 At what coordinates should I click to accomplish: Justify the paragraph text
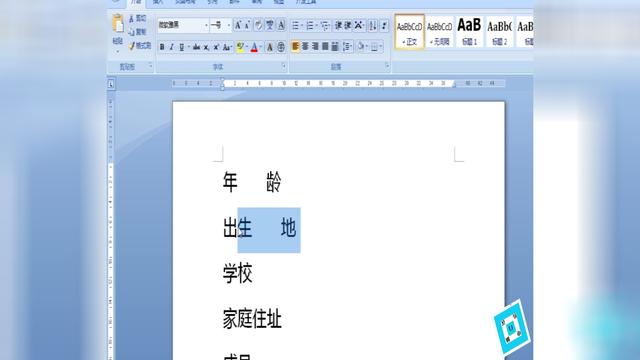point(325,47)
